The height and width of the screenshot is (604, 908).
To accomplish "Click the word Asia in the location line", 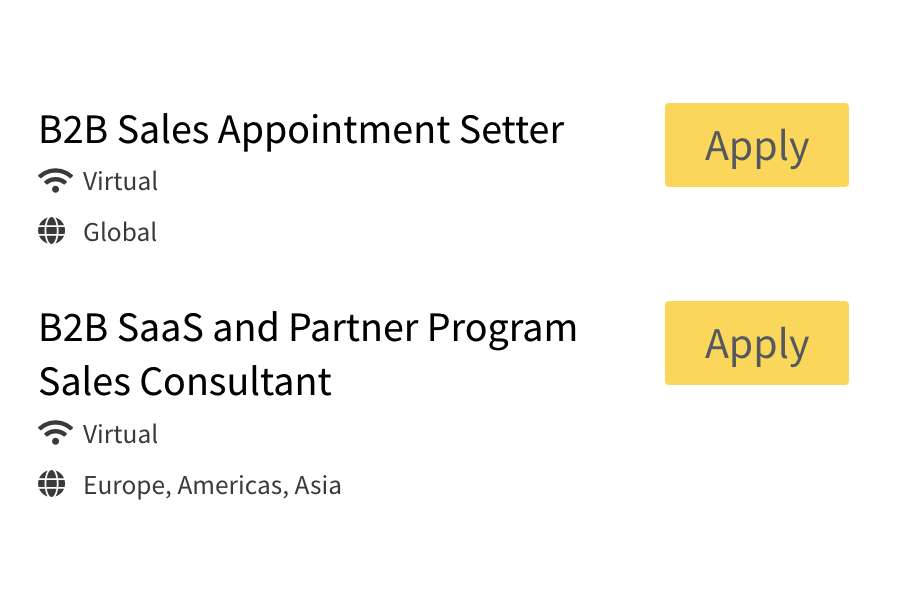I will point(318,486).
